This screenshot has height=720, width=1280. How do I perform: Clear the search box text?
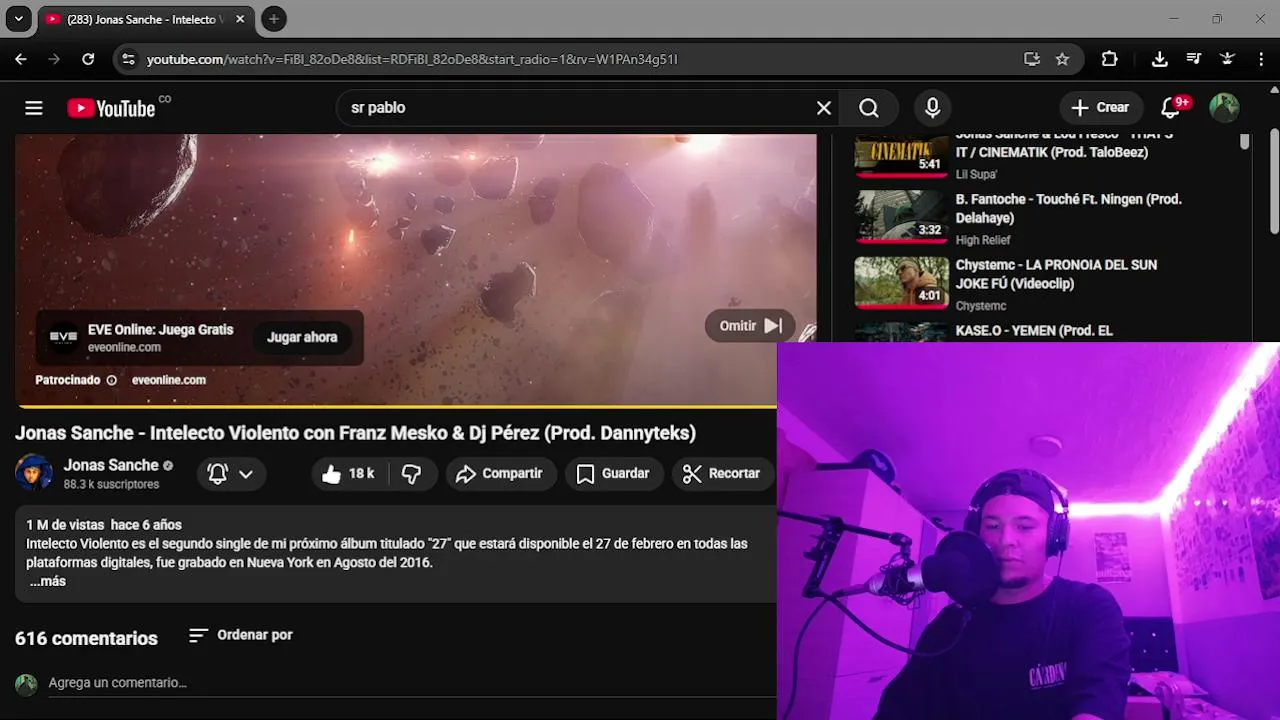824,108
